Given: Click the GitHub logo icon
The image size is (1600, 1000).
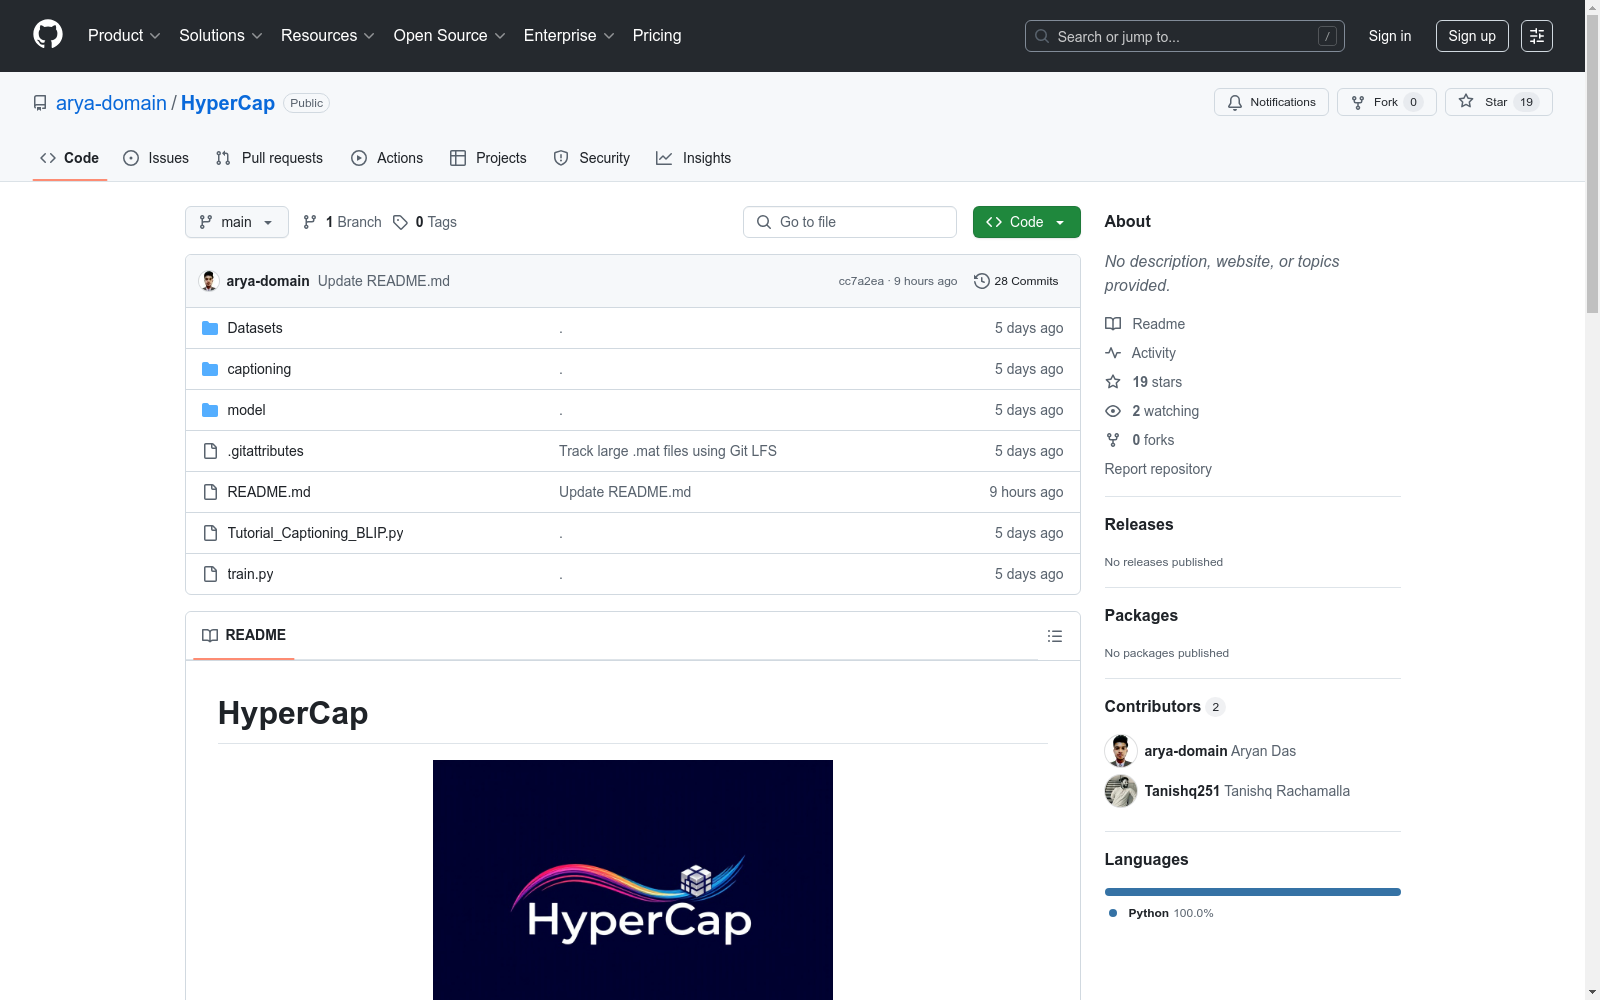Looking at the screenshot, I should (48, 35).
